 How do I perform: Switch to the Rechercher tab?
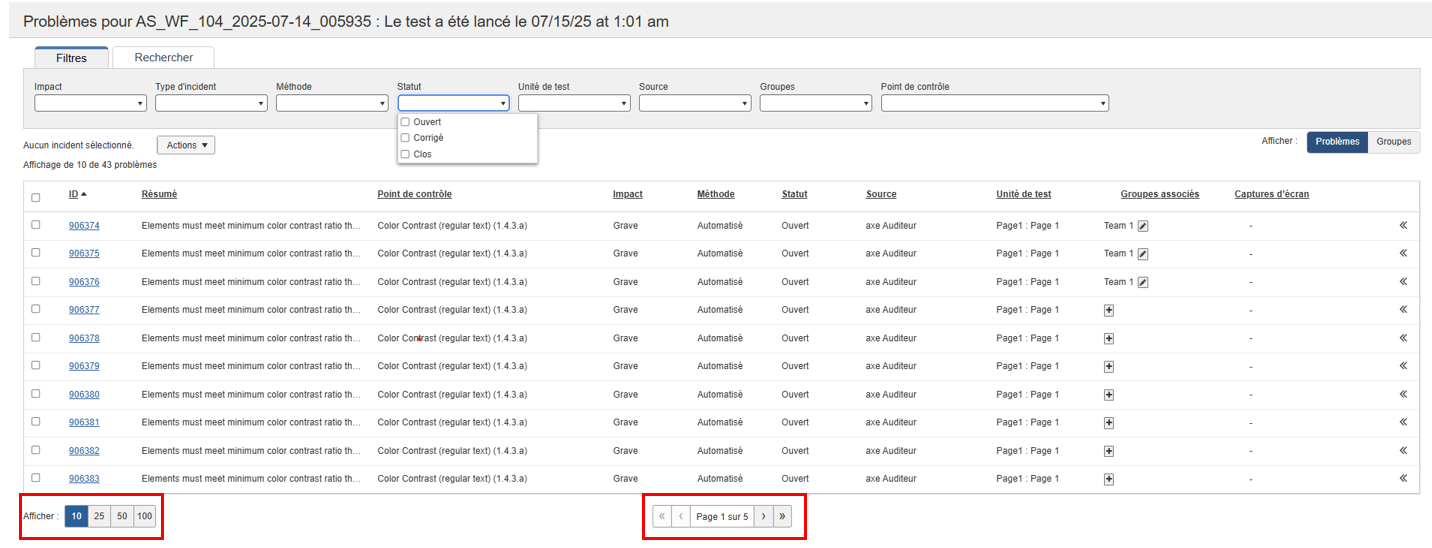click(163, 58)
